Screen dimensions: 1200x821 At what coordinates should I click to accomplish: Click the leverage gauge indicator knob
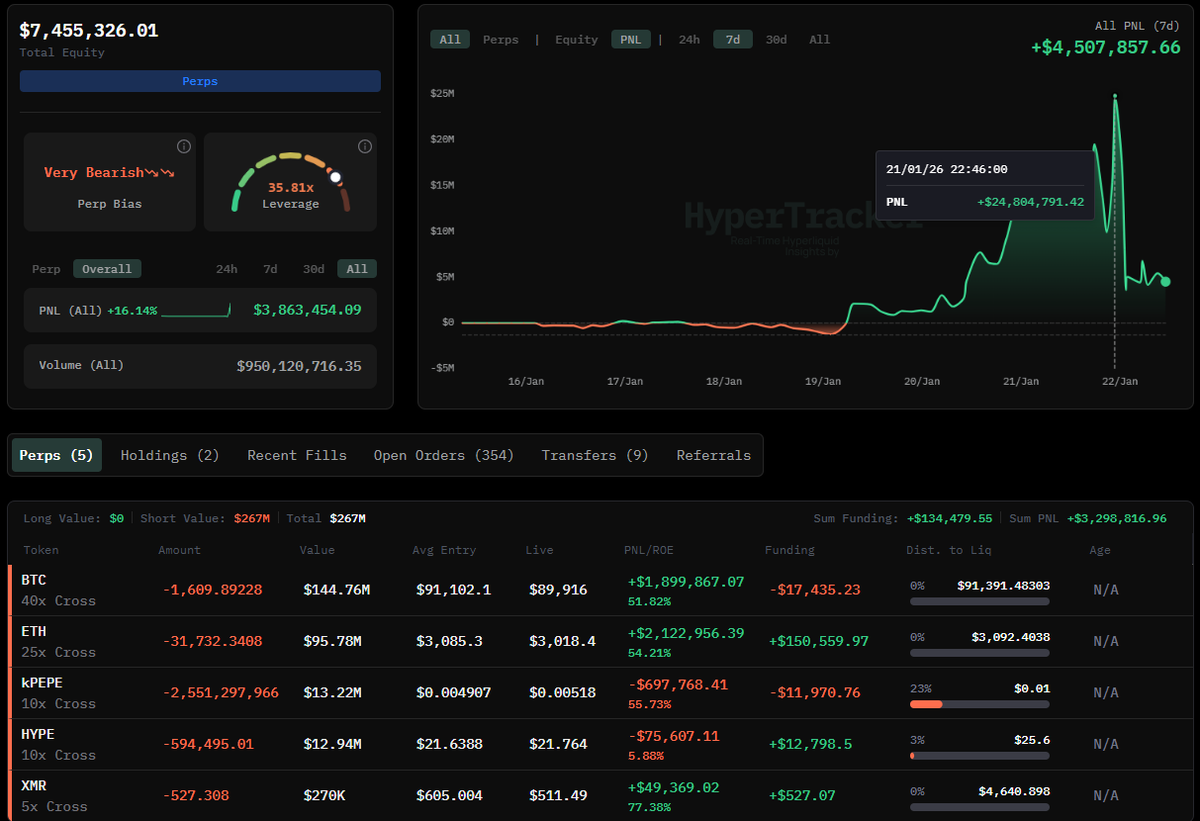[x=336, y=178]
